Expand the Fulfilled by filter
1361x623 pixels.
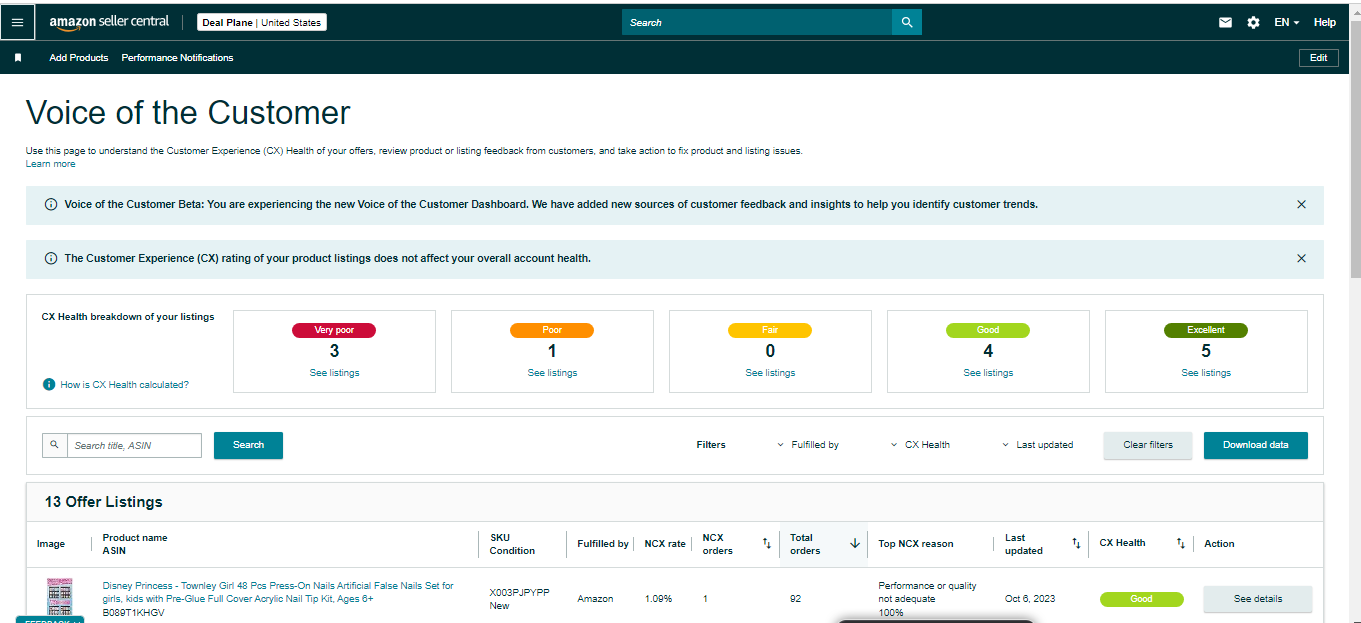click(808, 445)
